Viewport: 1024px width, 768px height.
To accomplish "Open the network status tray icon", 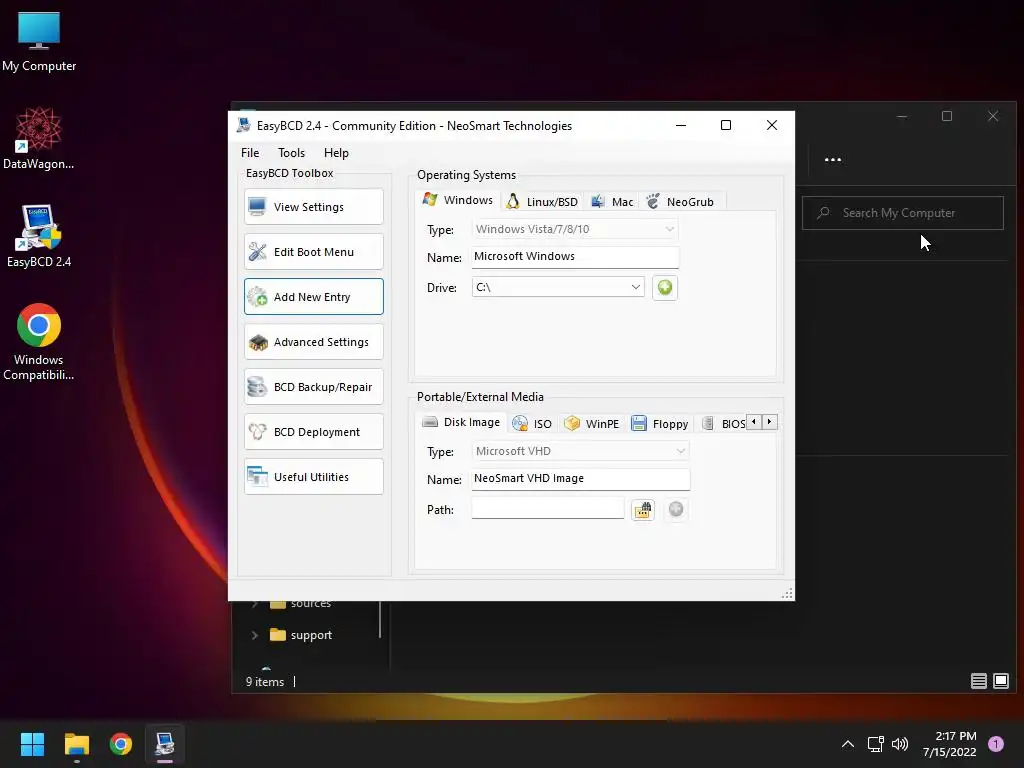I will point(875,744).
